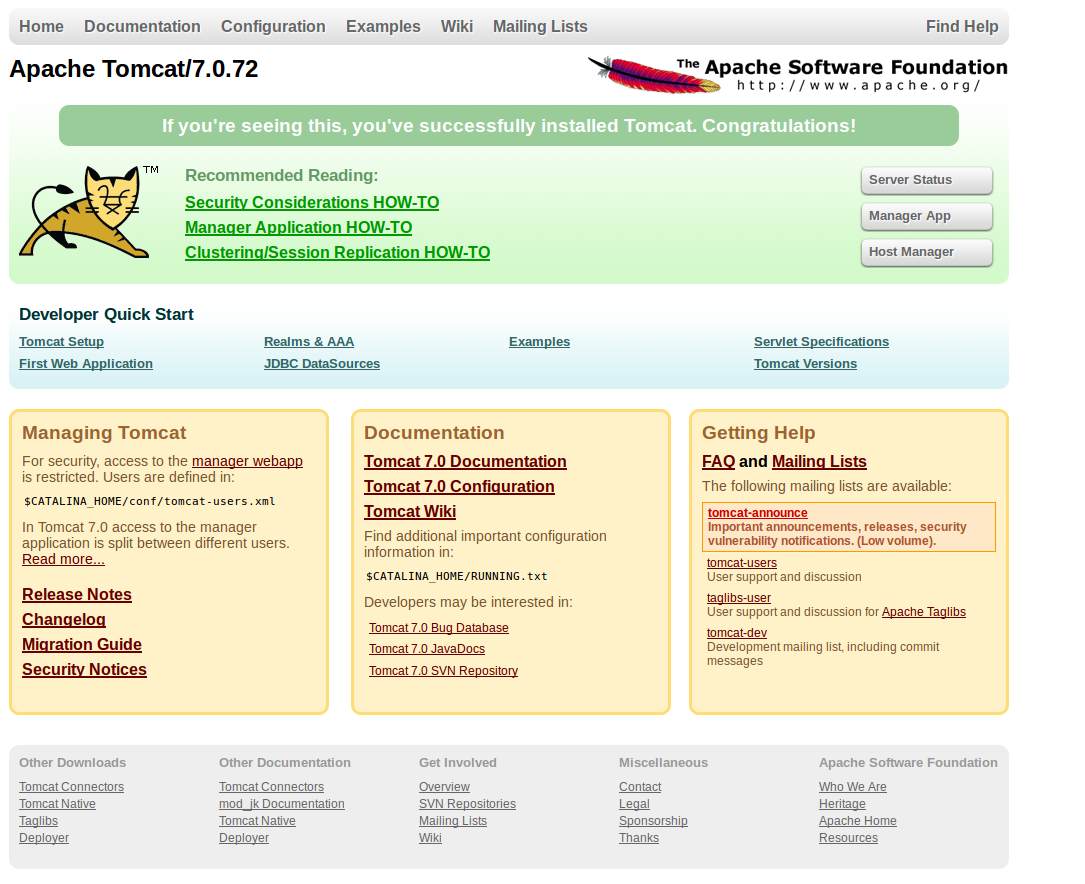Click the Thanks footer link
Image resolution: width=1085 pixels, height=884 pixels.
tap(639, 838)
